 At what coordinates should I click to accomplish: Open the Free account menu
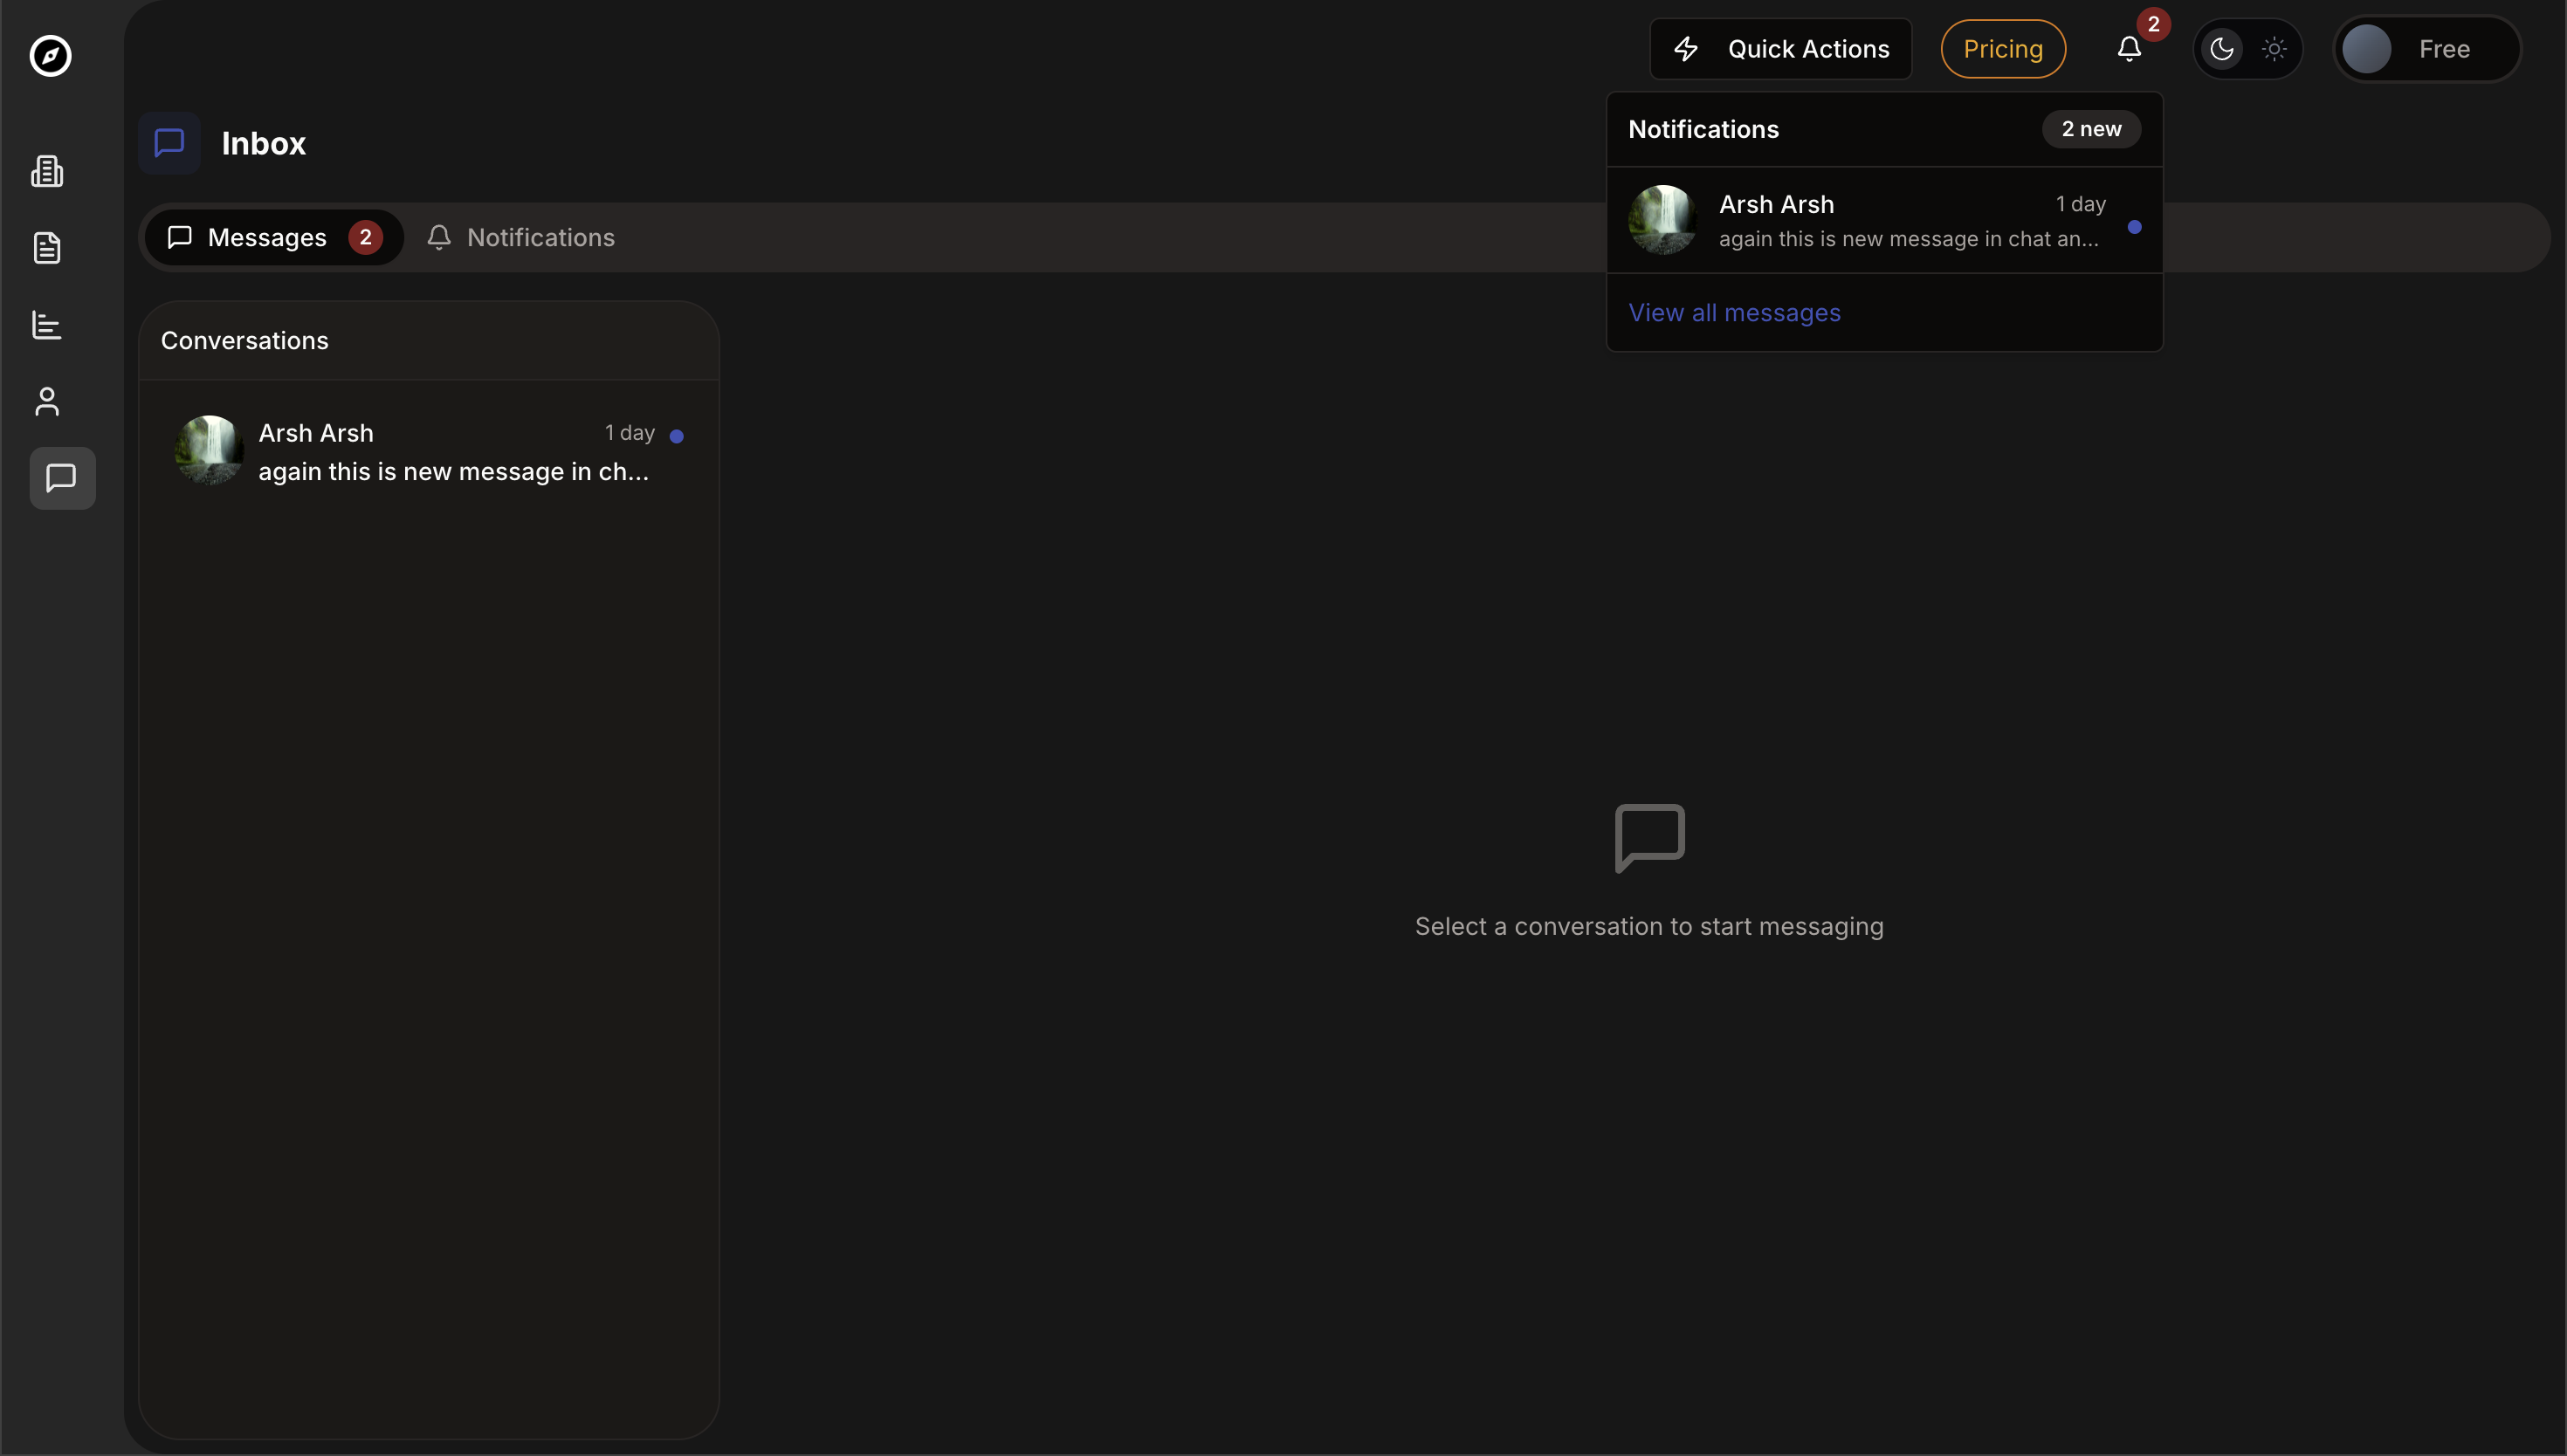coord(2426,49)
